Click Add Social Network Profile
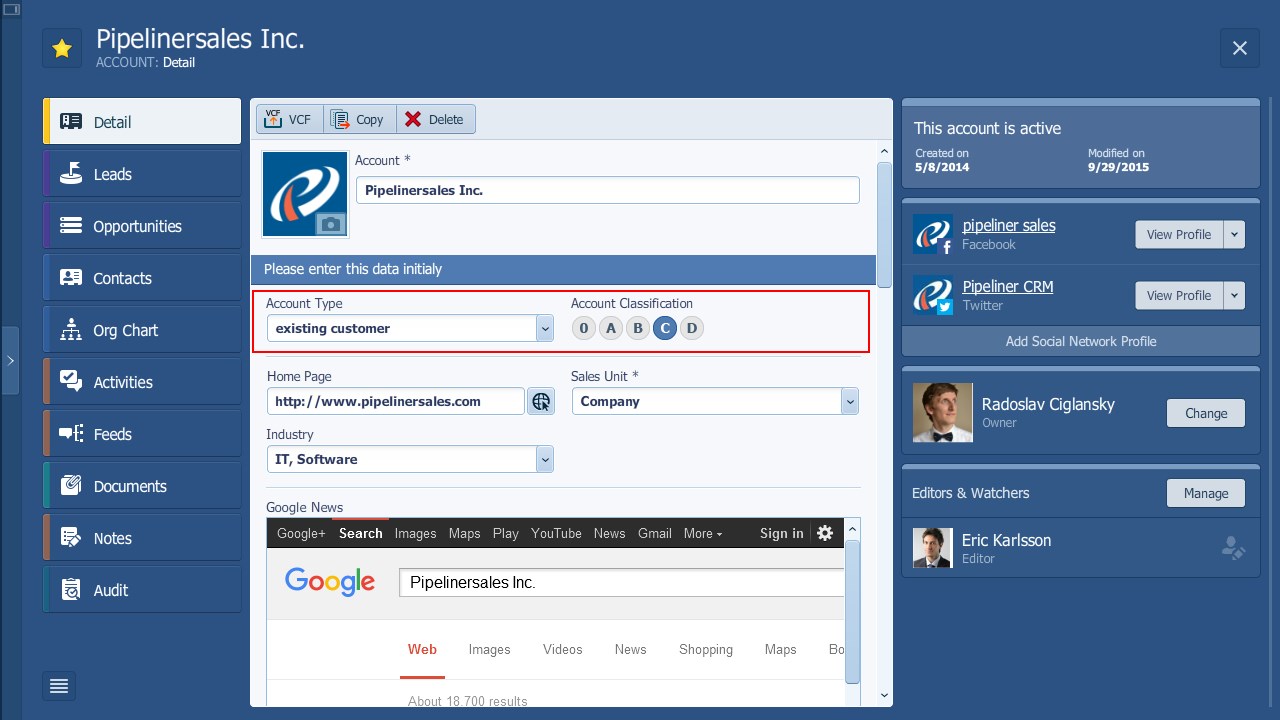This screenshot has height=720, width=1280. point(1080,341)
